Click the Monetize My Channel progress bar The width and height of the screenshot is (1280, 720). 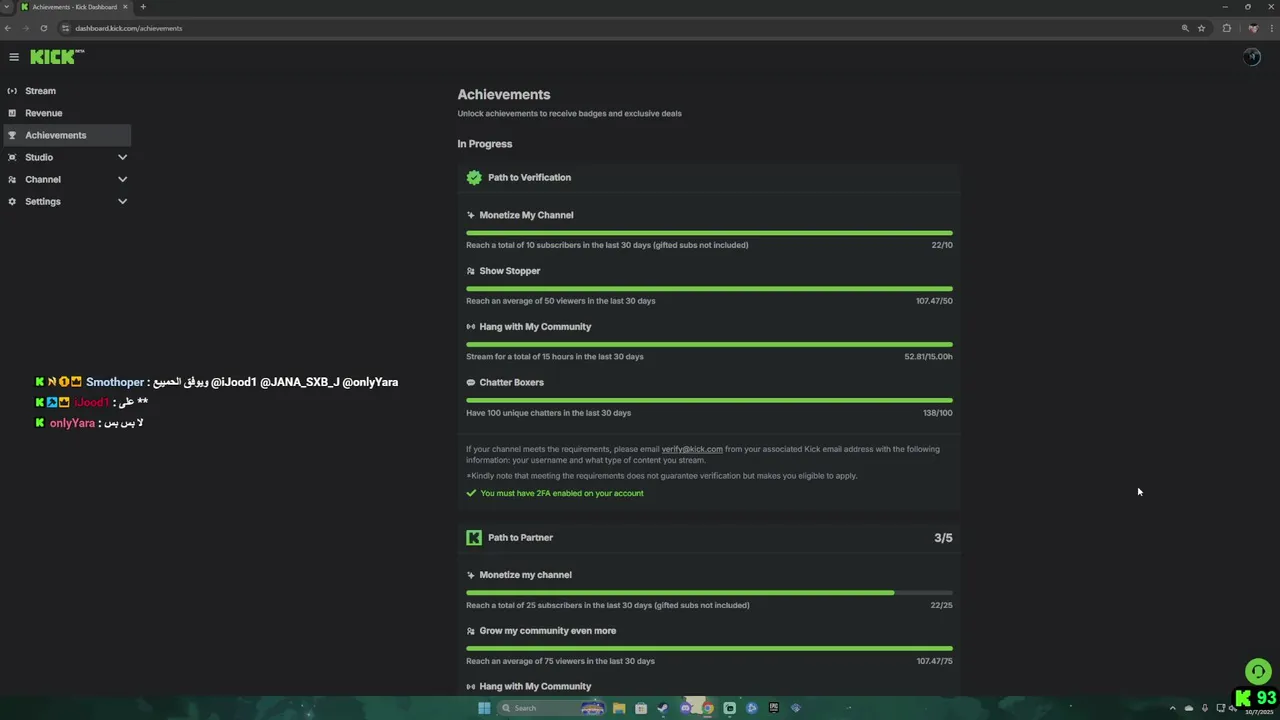[709, 233]
